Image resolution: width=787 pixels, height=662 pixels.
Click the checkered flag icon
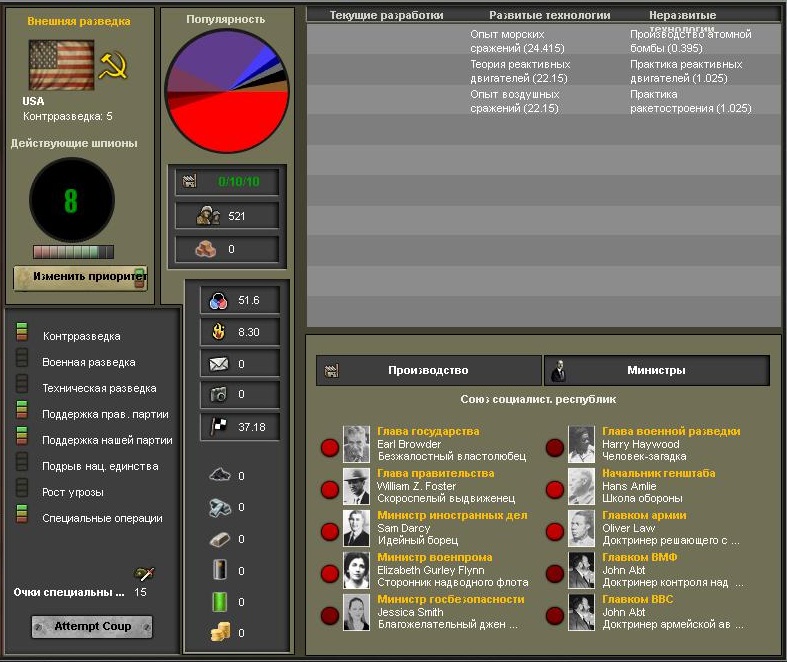pos(218,427)
